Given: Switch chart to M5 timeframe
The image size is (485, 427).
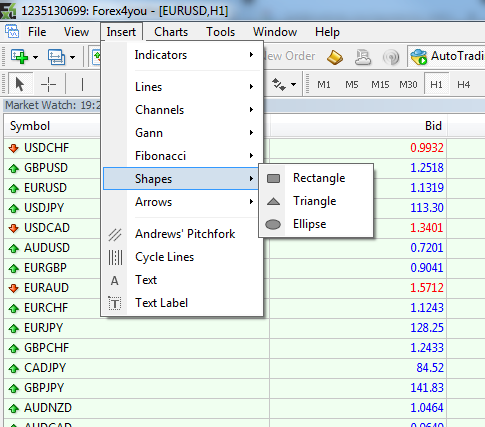Looking at the screenshot, I should click(x=351, y=85).
